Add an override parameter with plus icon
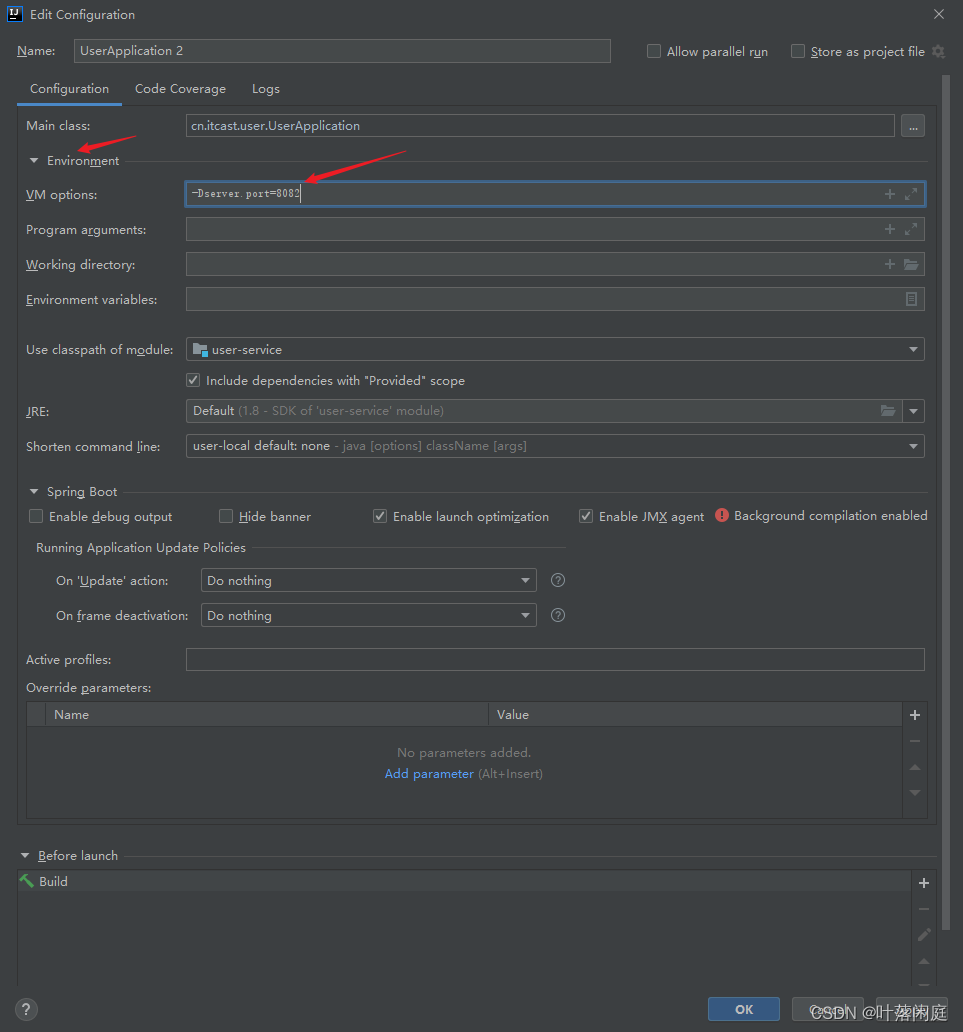The image size is (963, 1032). pyautogui.click(x=914, y=715)
